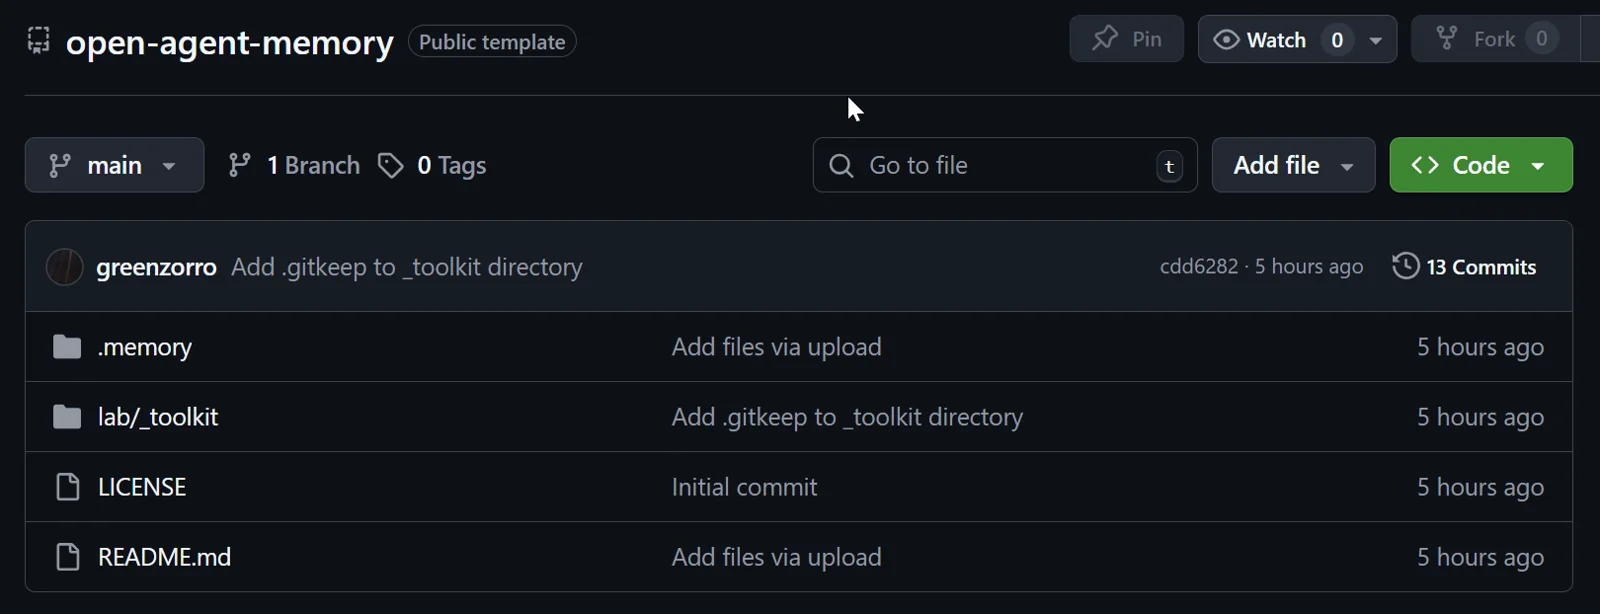Click the tag icon next to 0 Tags
Screen dimensions: 1600x614
[391, 165]
